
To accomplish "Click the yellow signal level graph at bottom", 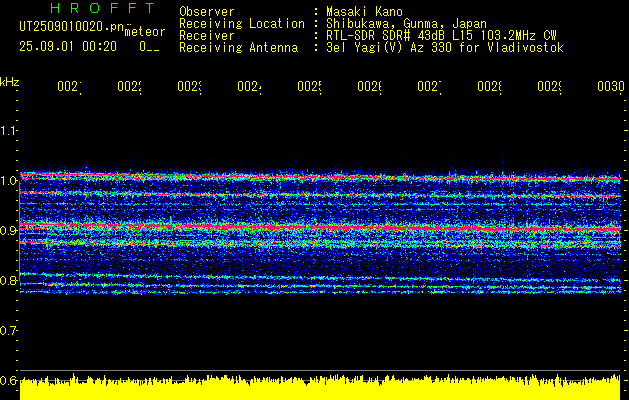I will point(320,388).
